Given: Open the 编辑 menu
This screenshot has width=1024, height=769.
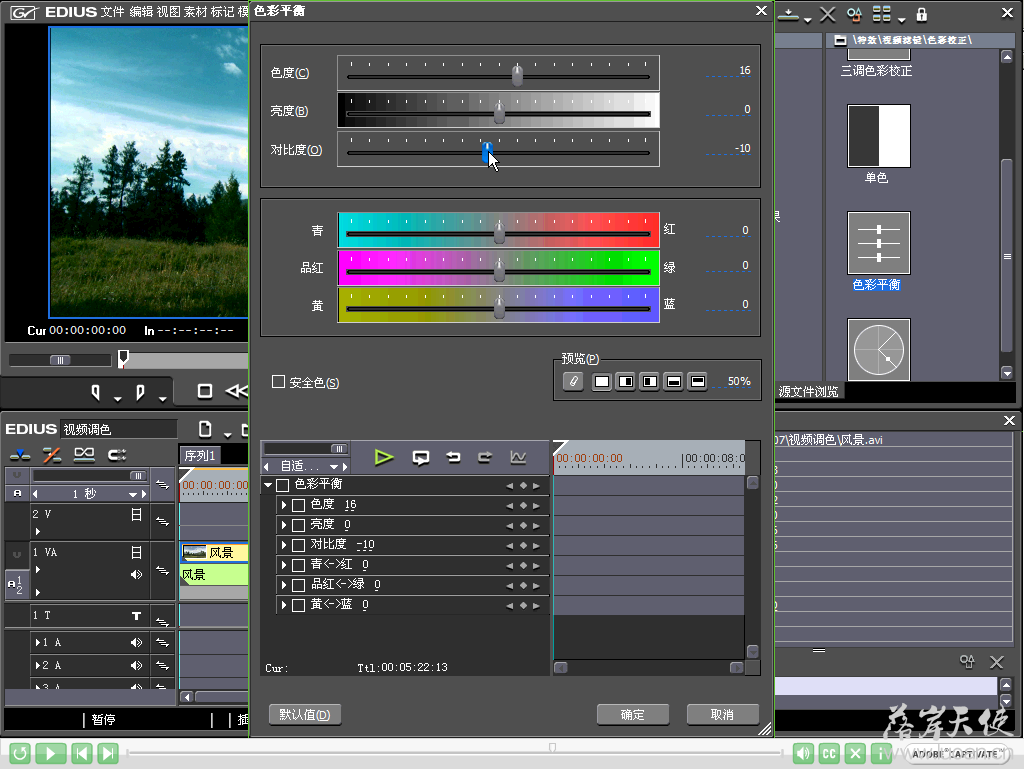Looking at the screenshot, I should (140, 12).
